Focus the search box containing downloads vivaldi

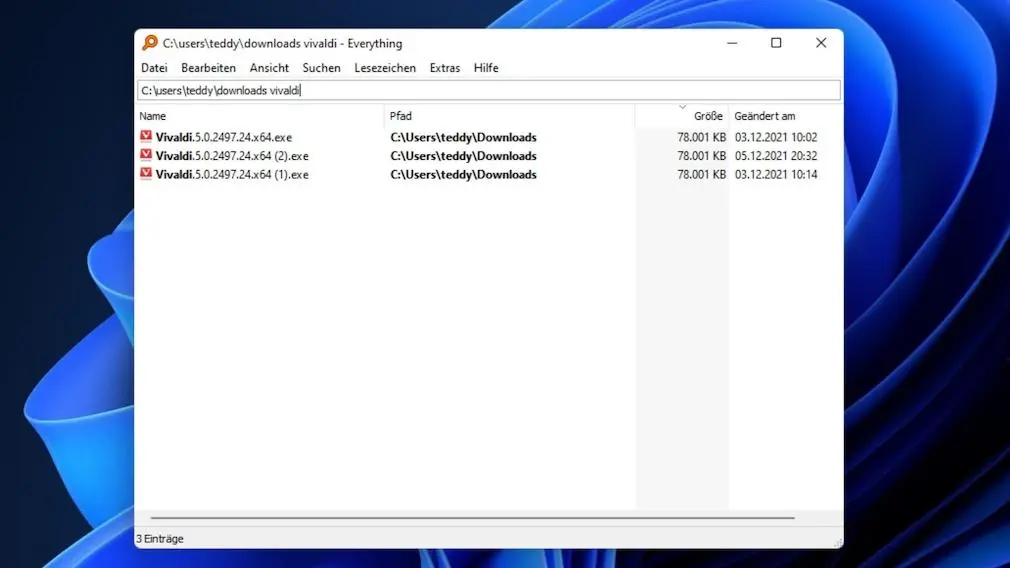(x=489, y=90)
